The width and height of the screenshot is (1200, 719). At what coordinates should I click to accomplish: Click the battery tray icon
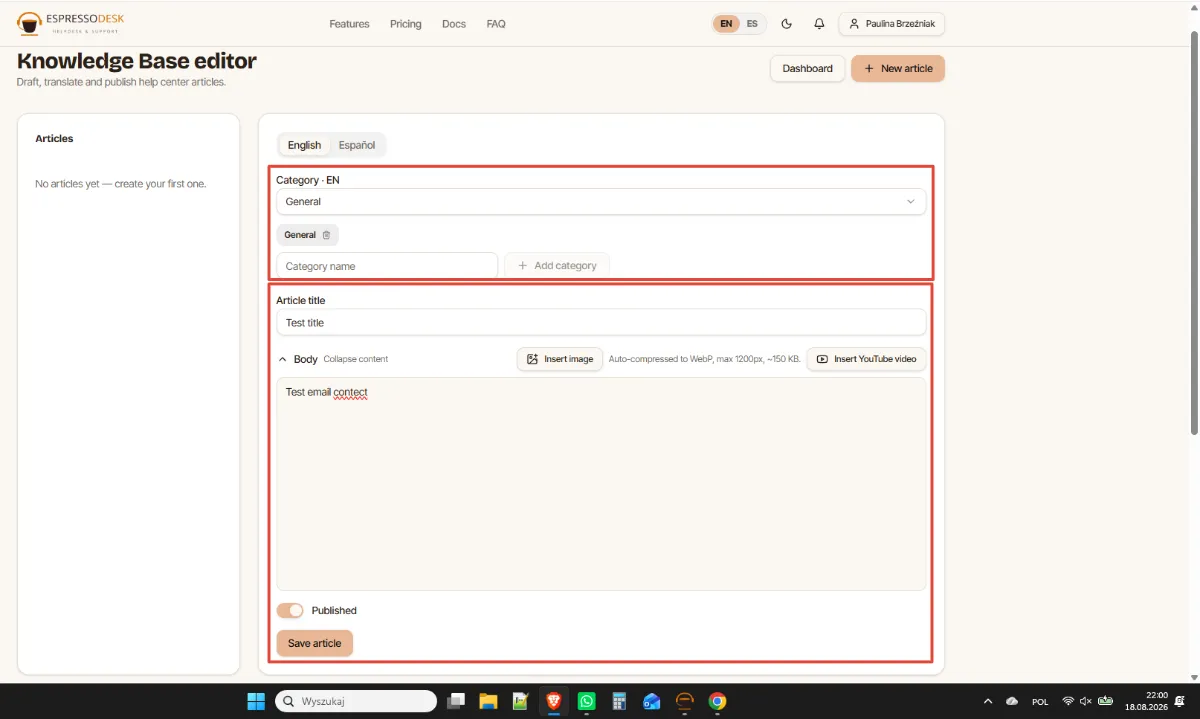point(1105,701)
